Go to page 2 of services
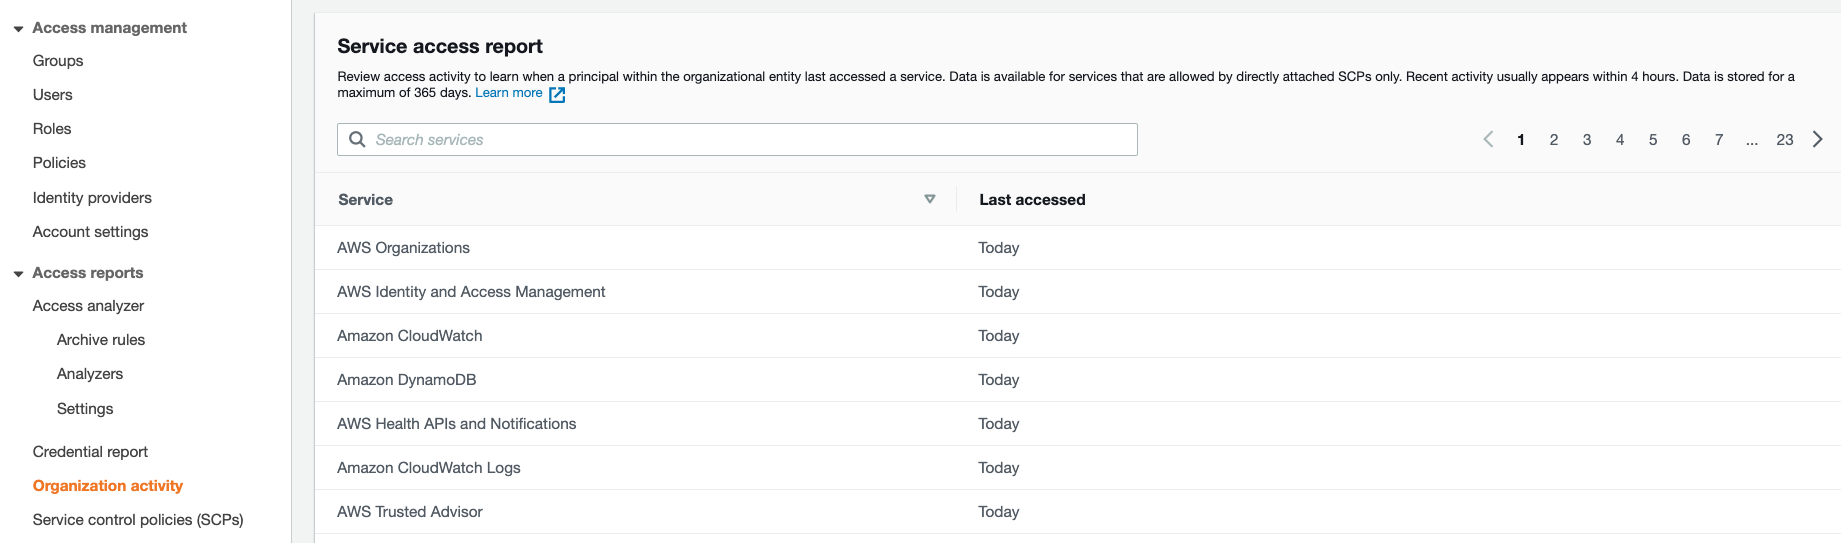Screen dimensions: 1841x543 [1553, 140]
